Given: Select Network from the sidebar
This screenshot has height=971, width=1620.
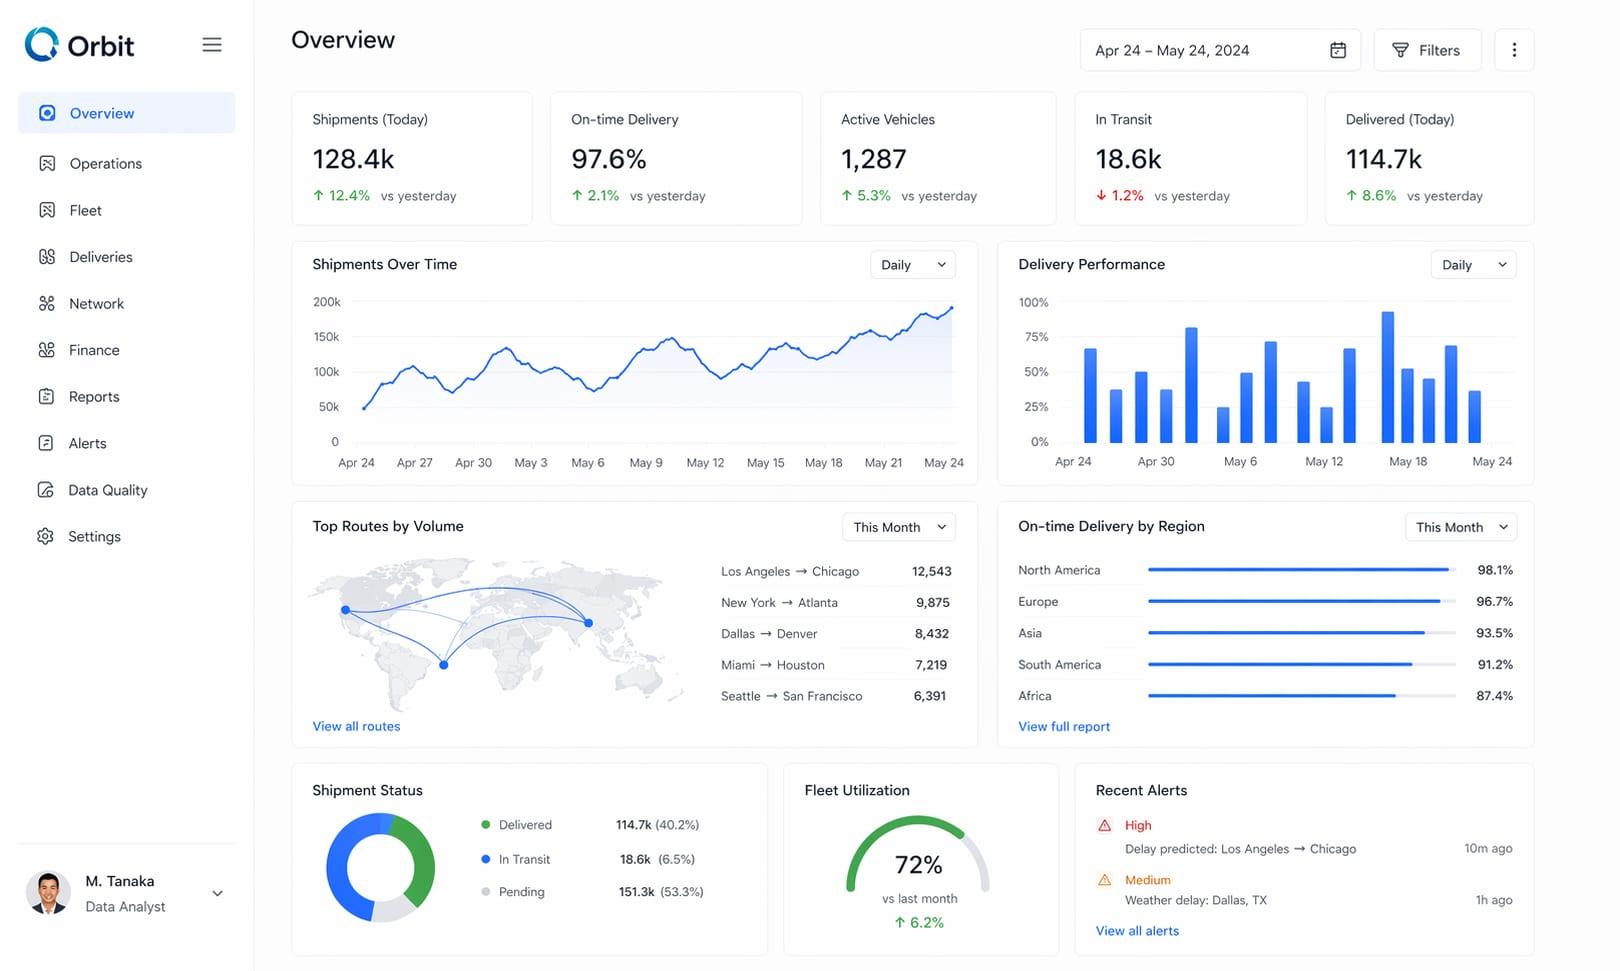Looking at the screenshot, I should point(127,303).
